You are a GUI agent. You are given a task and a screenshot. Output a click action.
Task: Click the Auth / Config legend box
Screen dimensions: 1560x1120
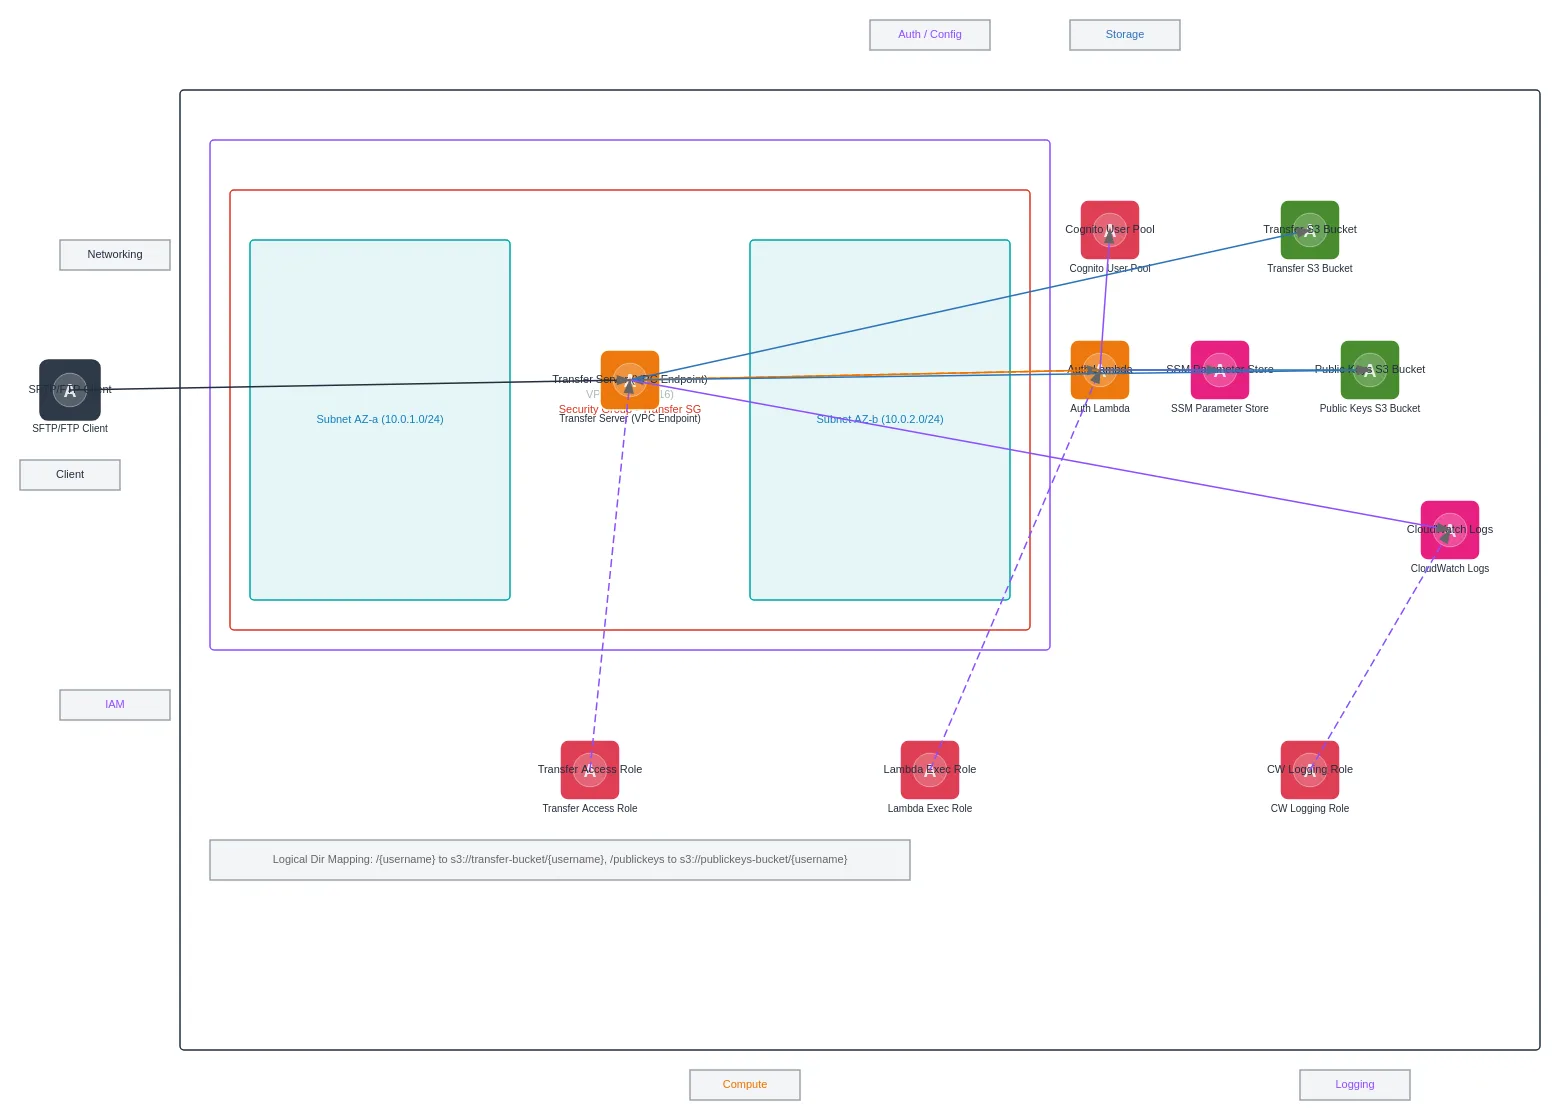(930, 35)
